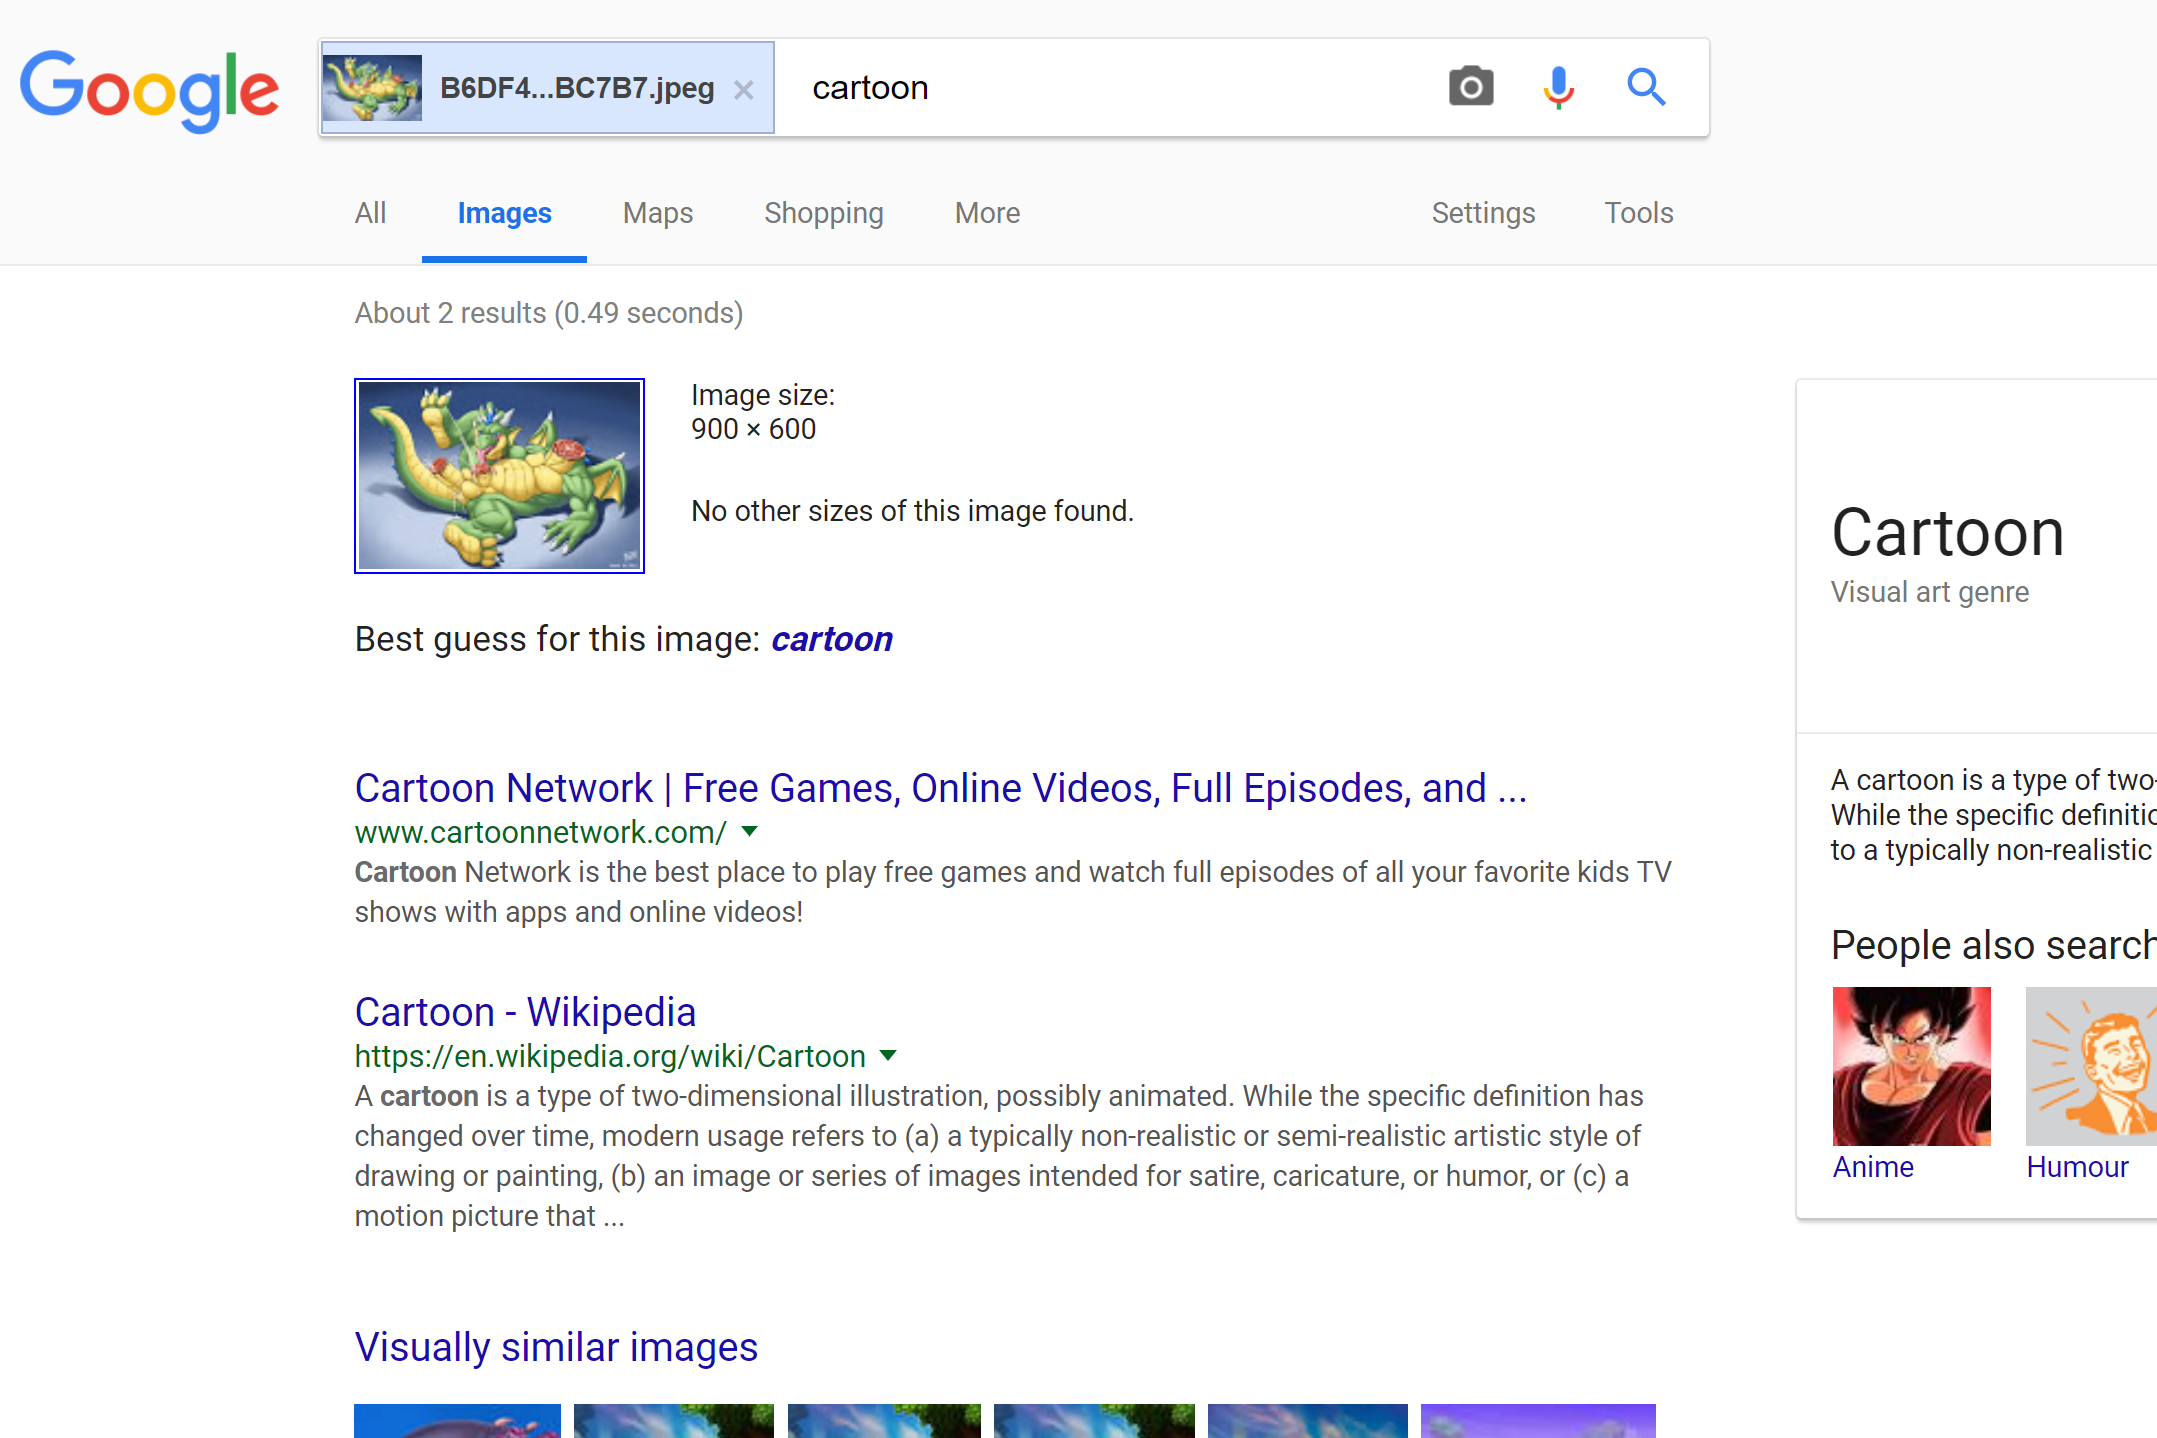2157x1438 pixels.
Task: Click the 'cartoon' best guess link
Action: (832, 639)
